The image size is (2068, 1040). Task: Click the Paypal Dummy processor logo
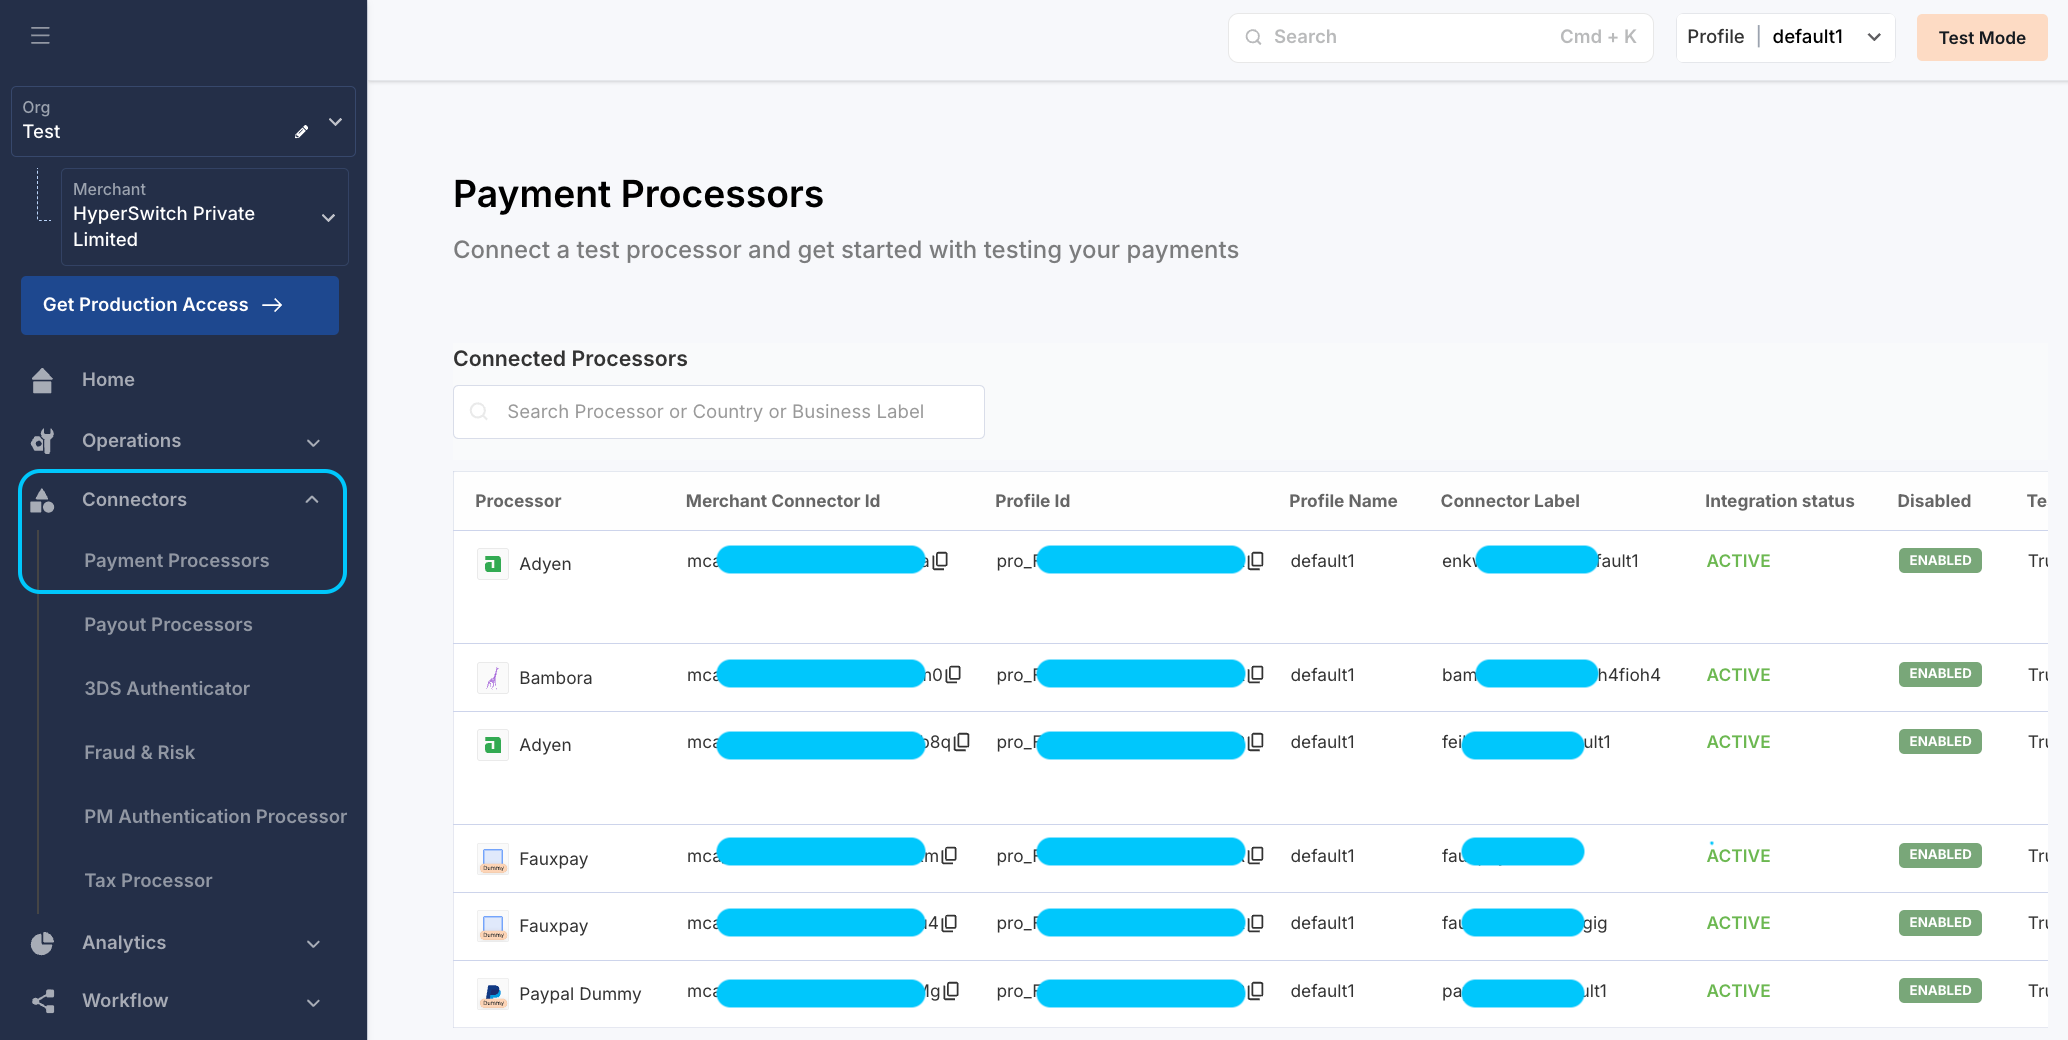pyautogui.click(x=493, y=993)
